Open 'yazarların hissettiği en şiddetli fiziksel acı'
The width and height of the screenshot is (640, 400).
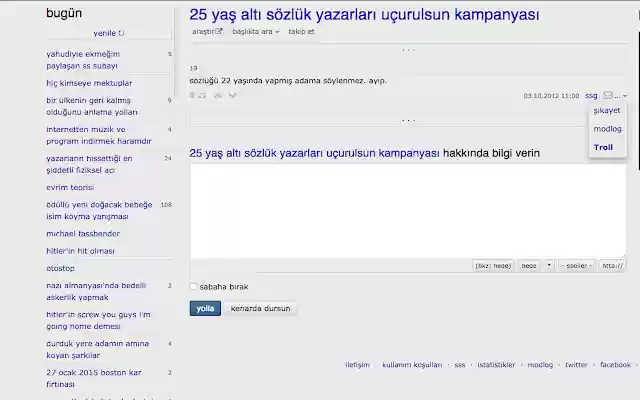(89, 164)
